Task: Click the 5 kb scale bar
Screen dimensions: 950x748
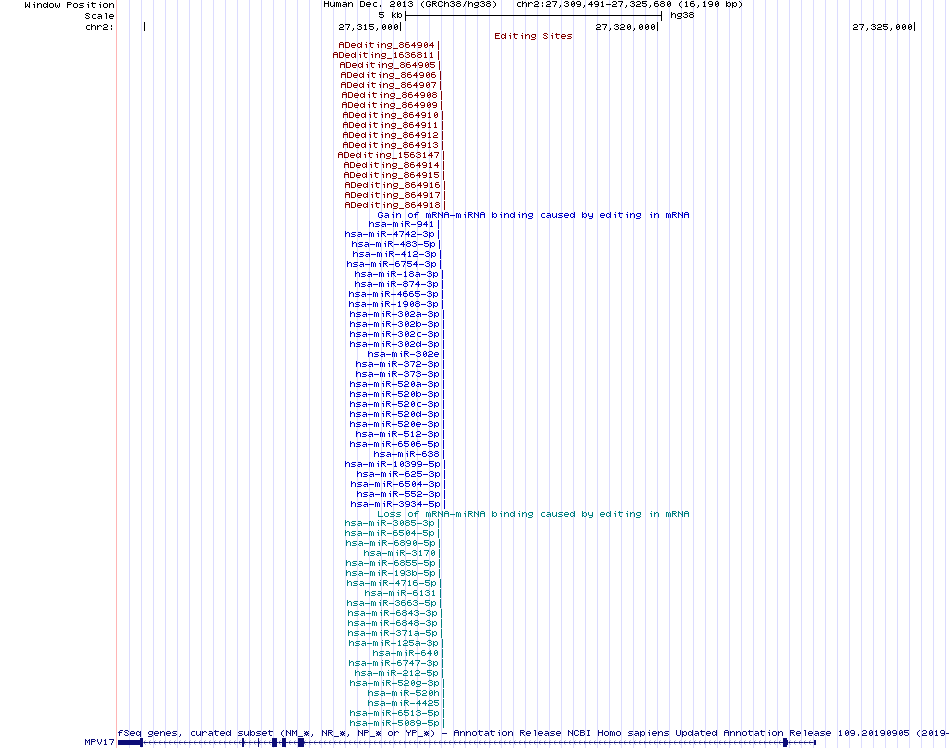Action: click(x=533, y=16)
